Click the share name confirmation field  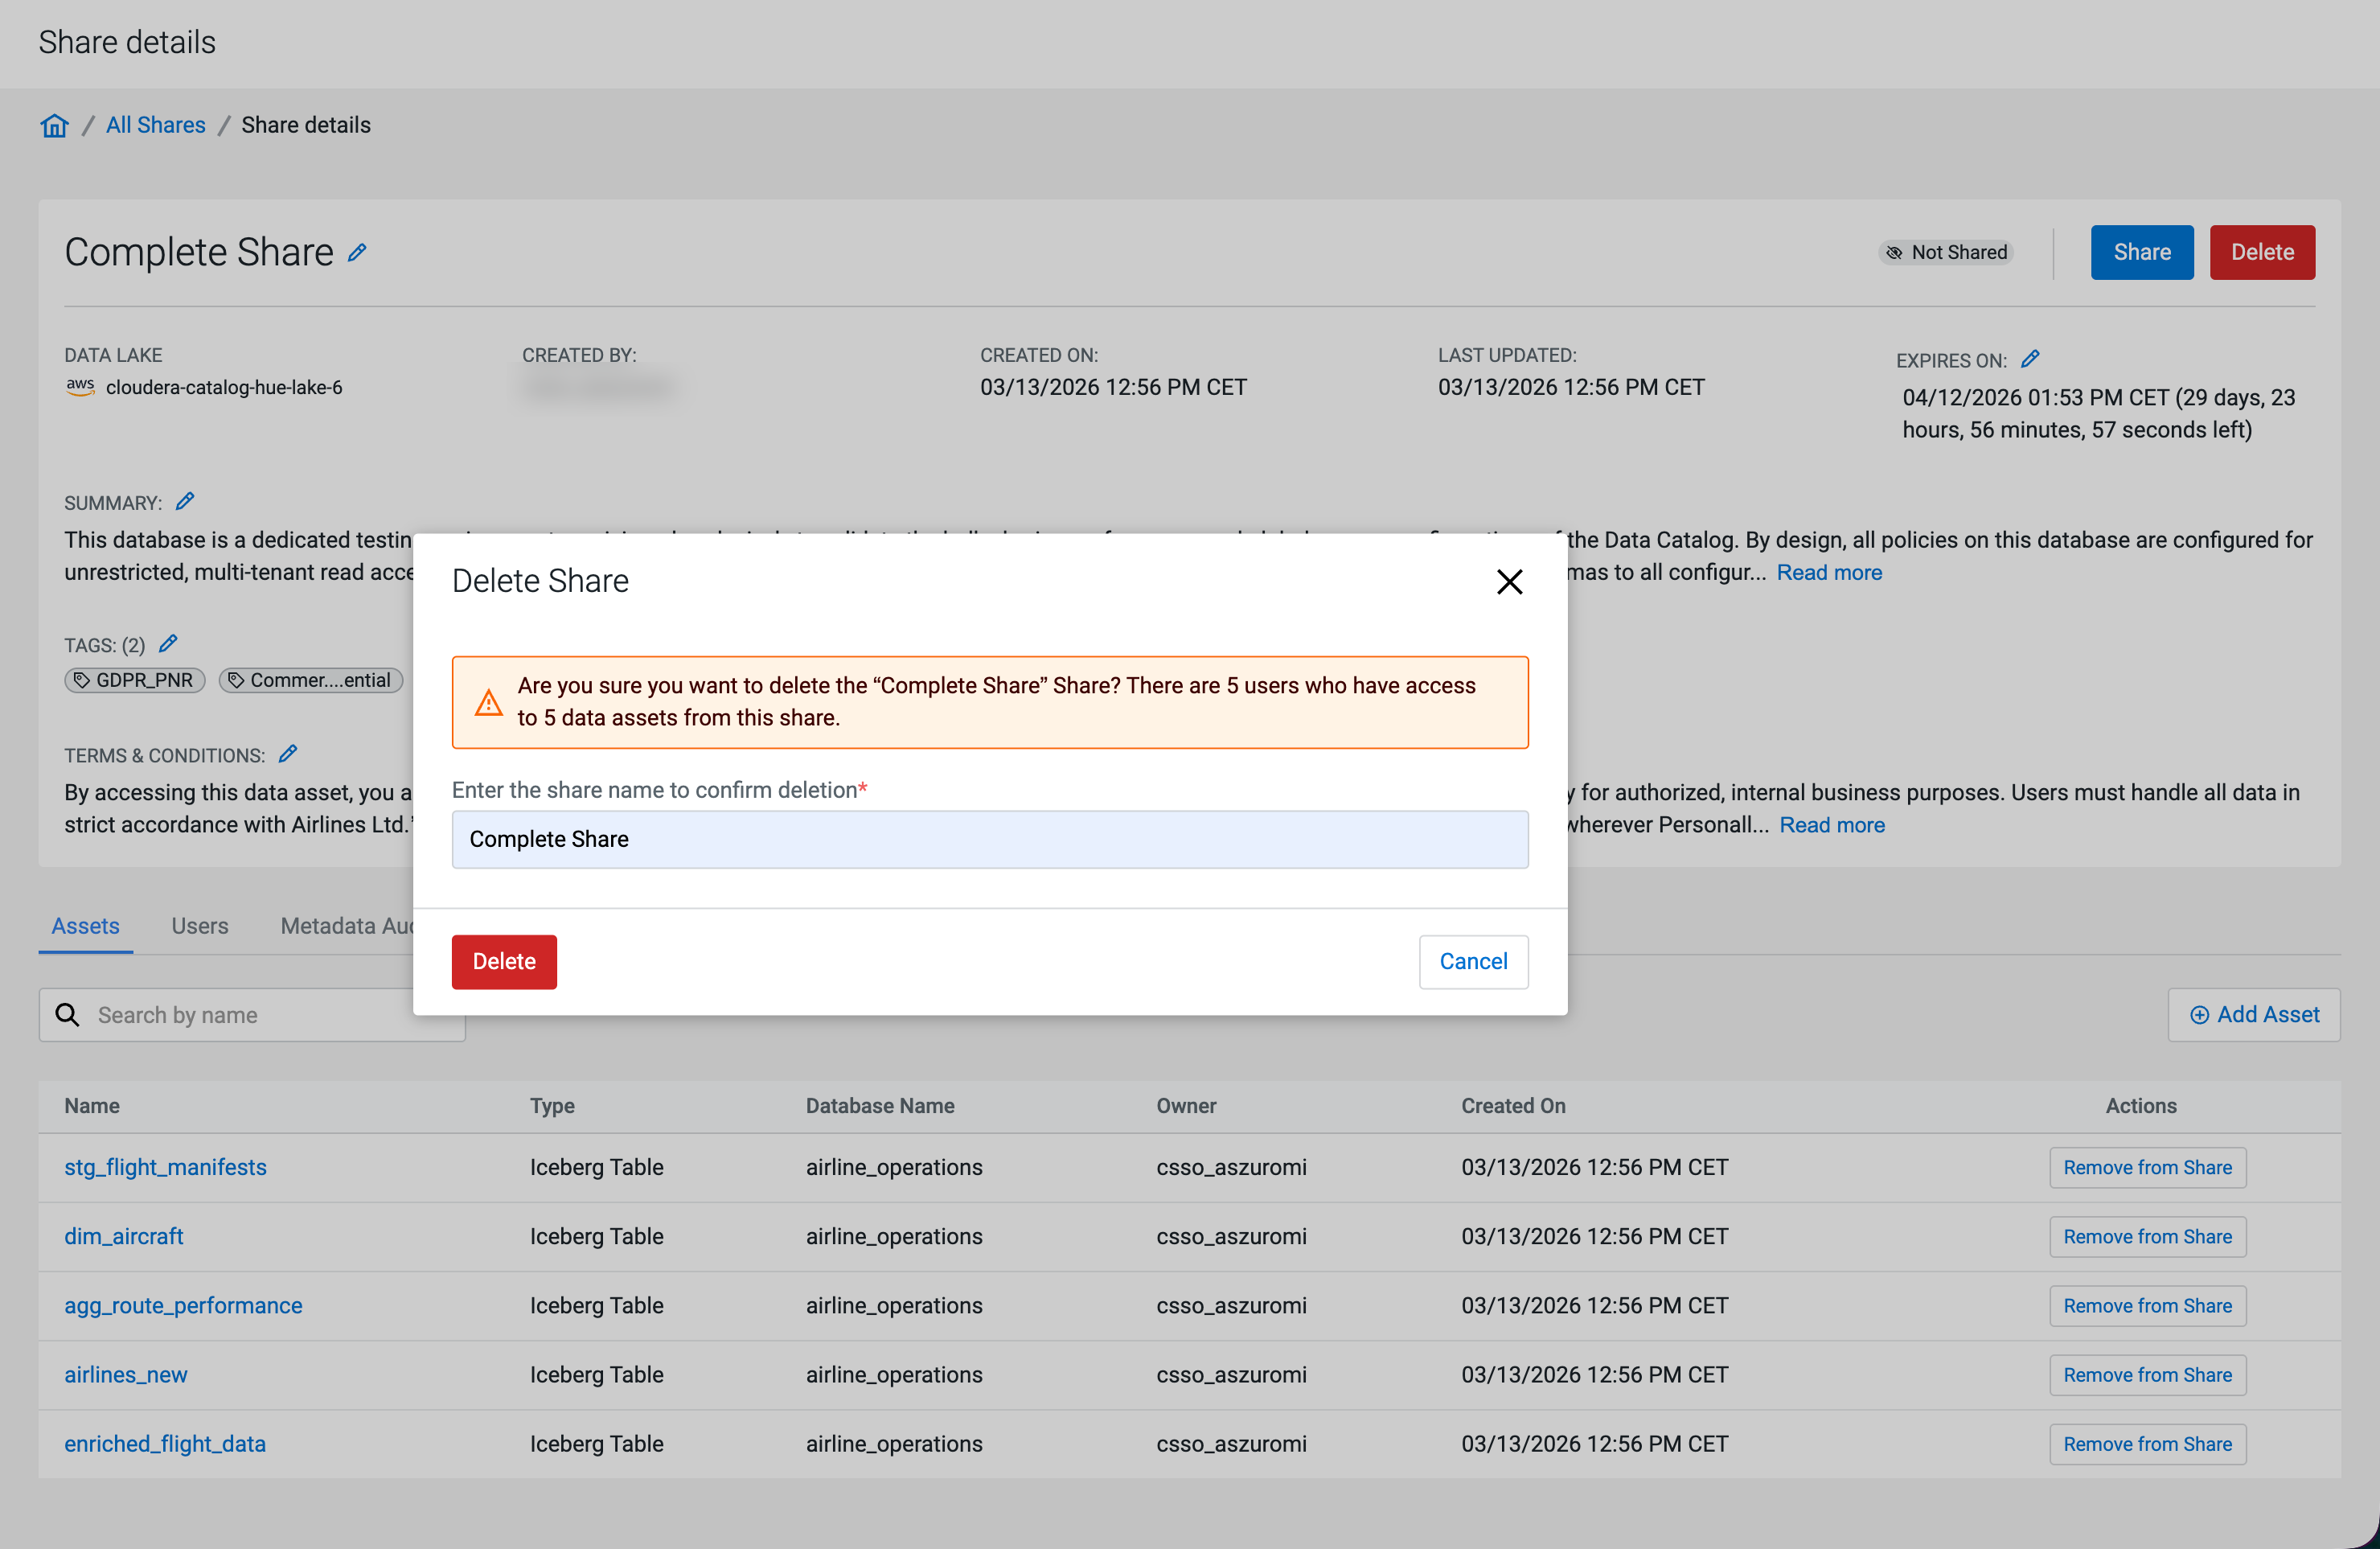(989, 839)
